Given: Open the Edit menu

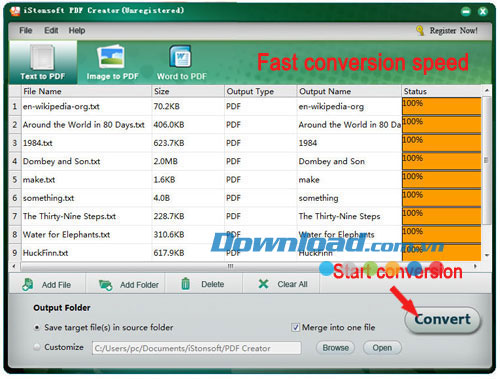Looking at the screenshot, I should tap(51, 30).
